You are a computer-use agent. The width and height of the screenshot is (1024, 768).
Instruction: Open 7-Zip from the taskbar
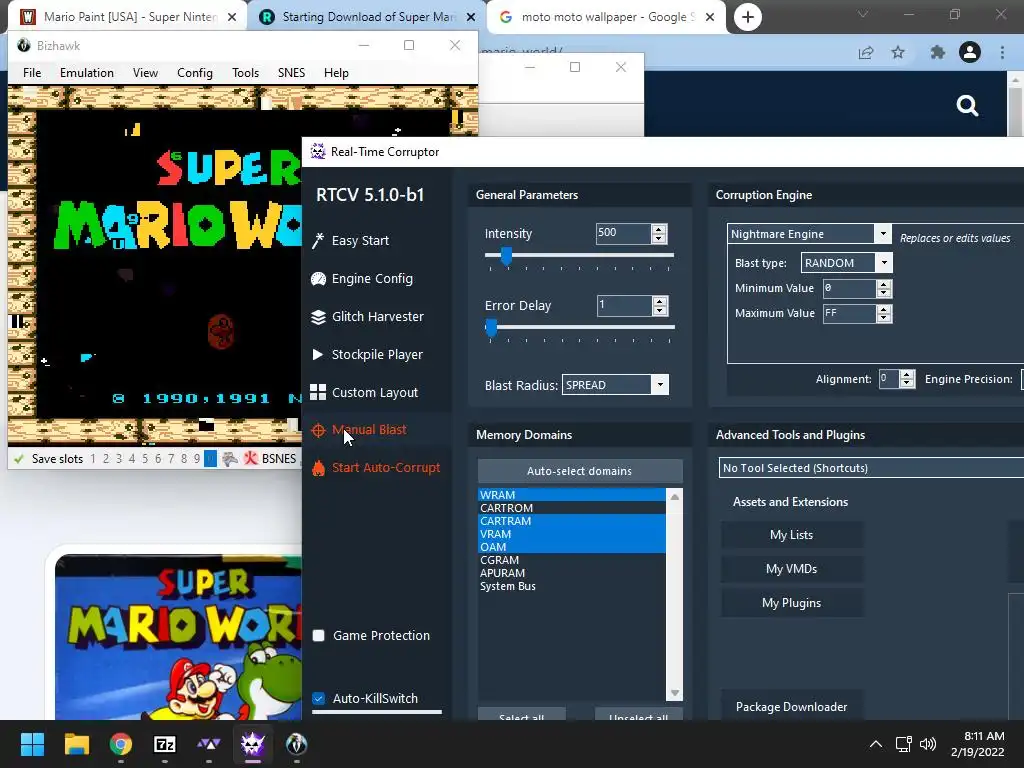[165, 744]
